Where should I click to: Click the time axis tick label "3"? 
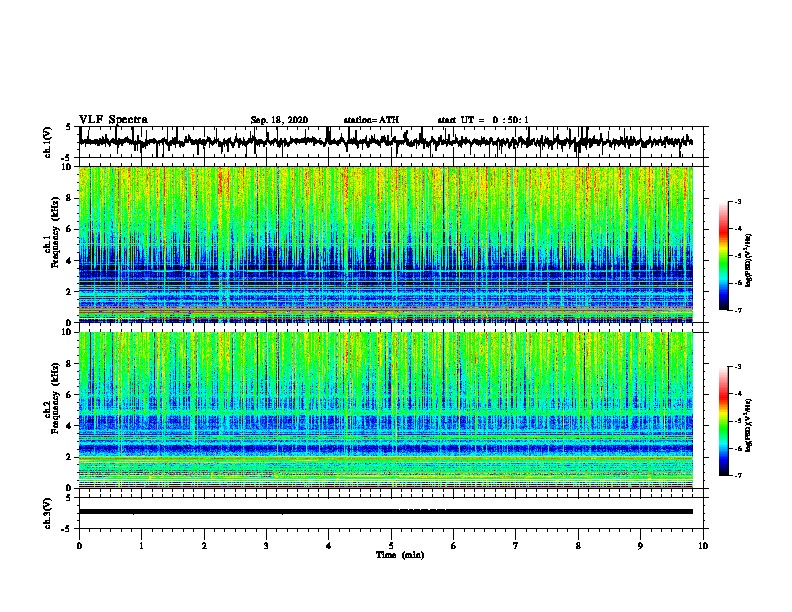tap(266, 546)
